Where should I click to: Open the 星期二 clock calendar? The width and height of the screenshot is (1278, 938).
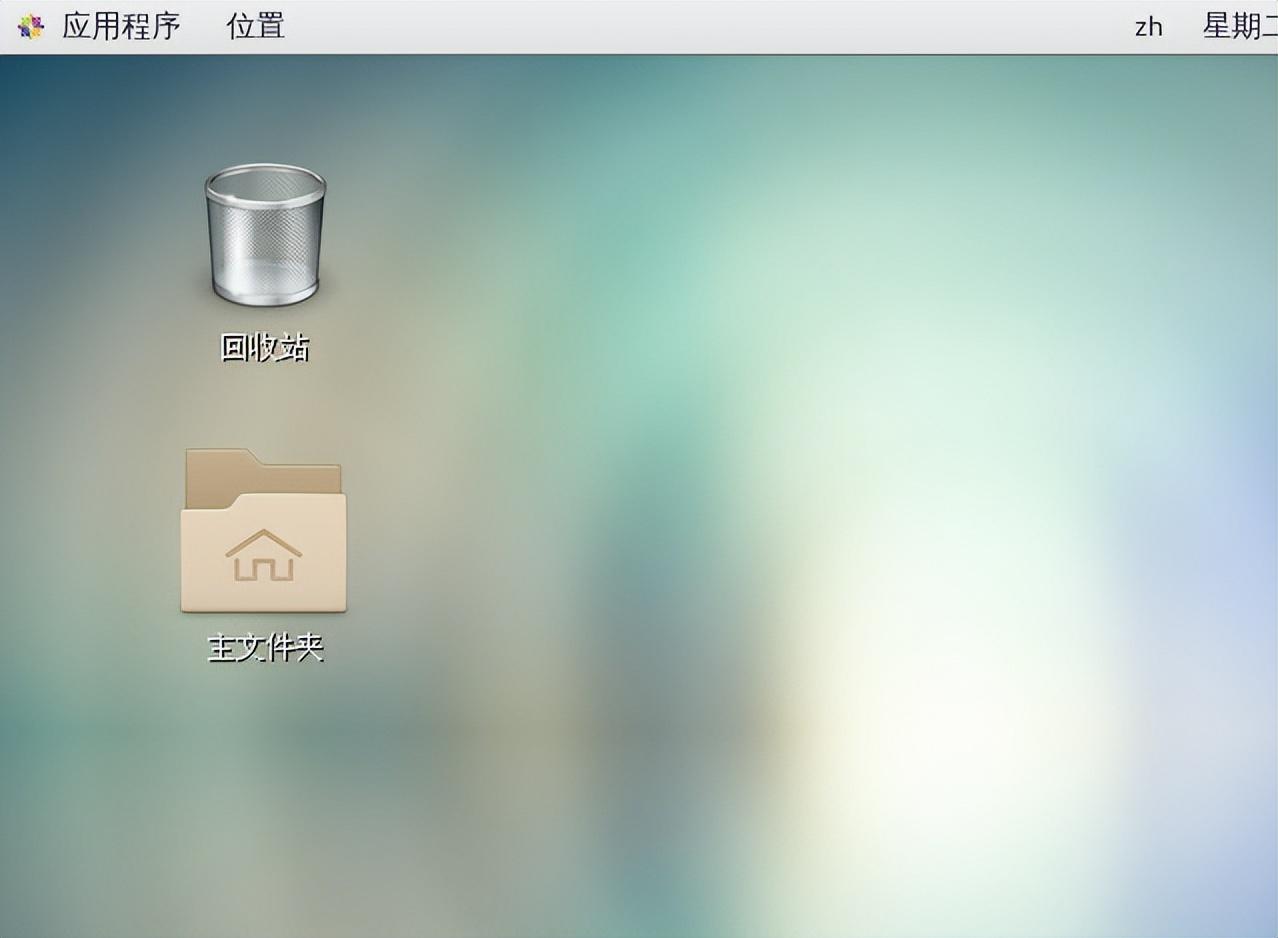[1239, 26]
